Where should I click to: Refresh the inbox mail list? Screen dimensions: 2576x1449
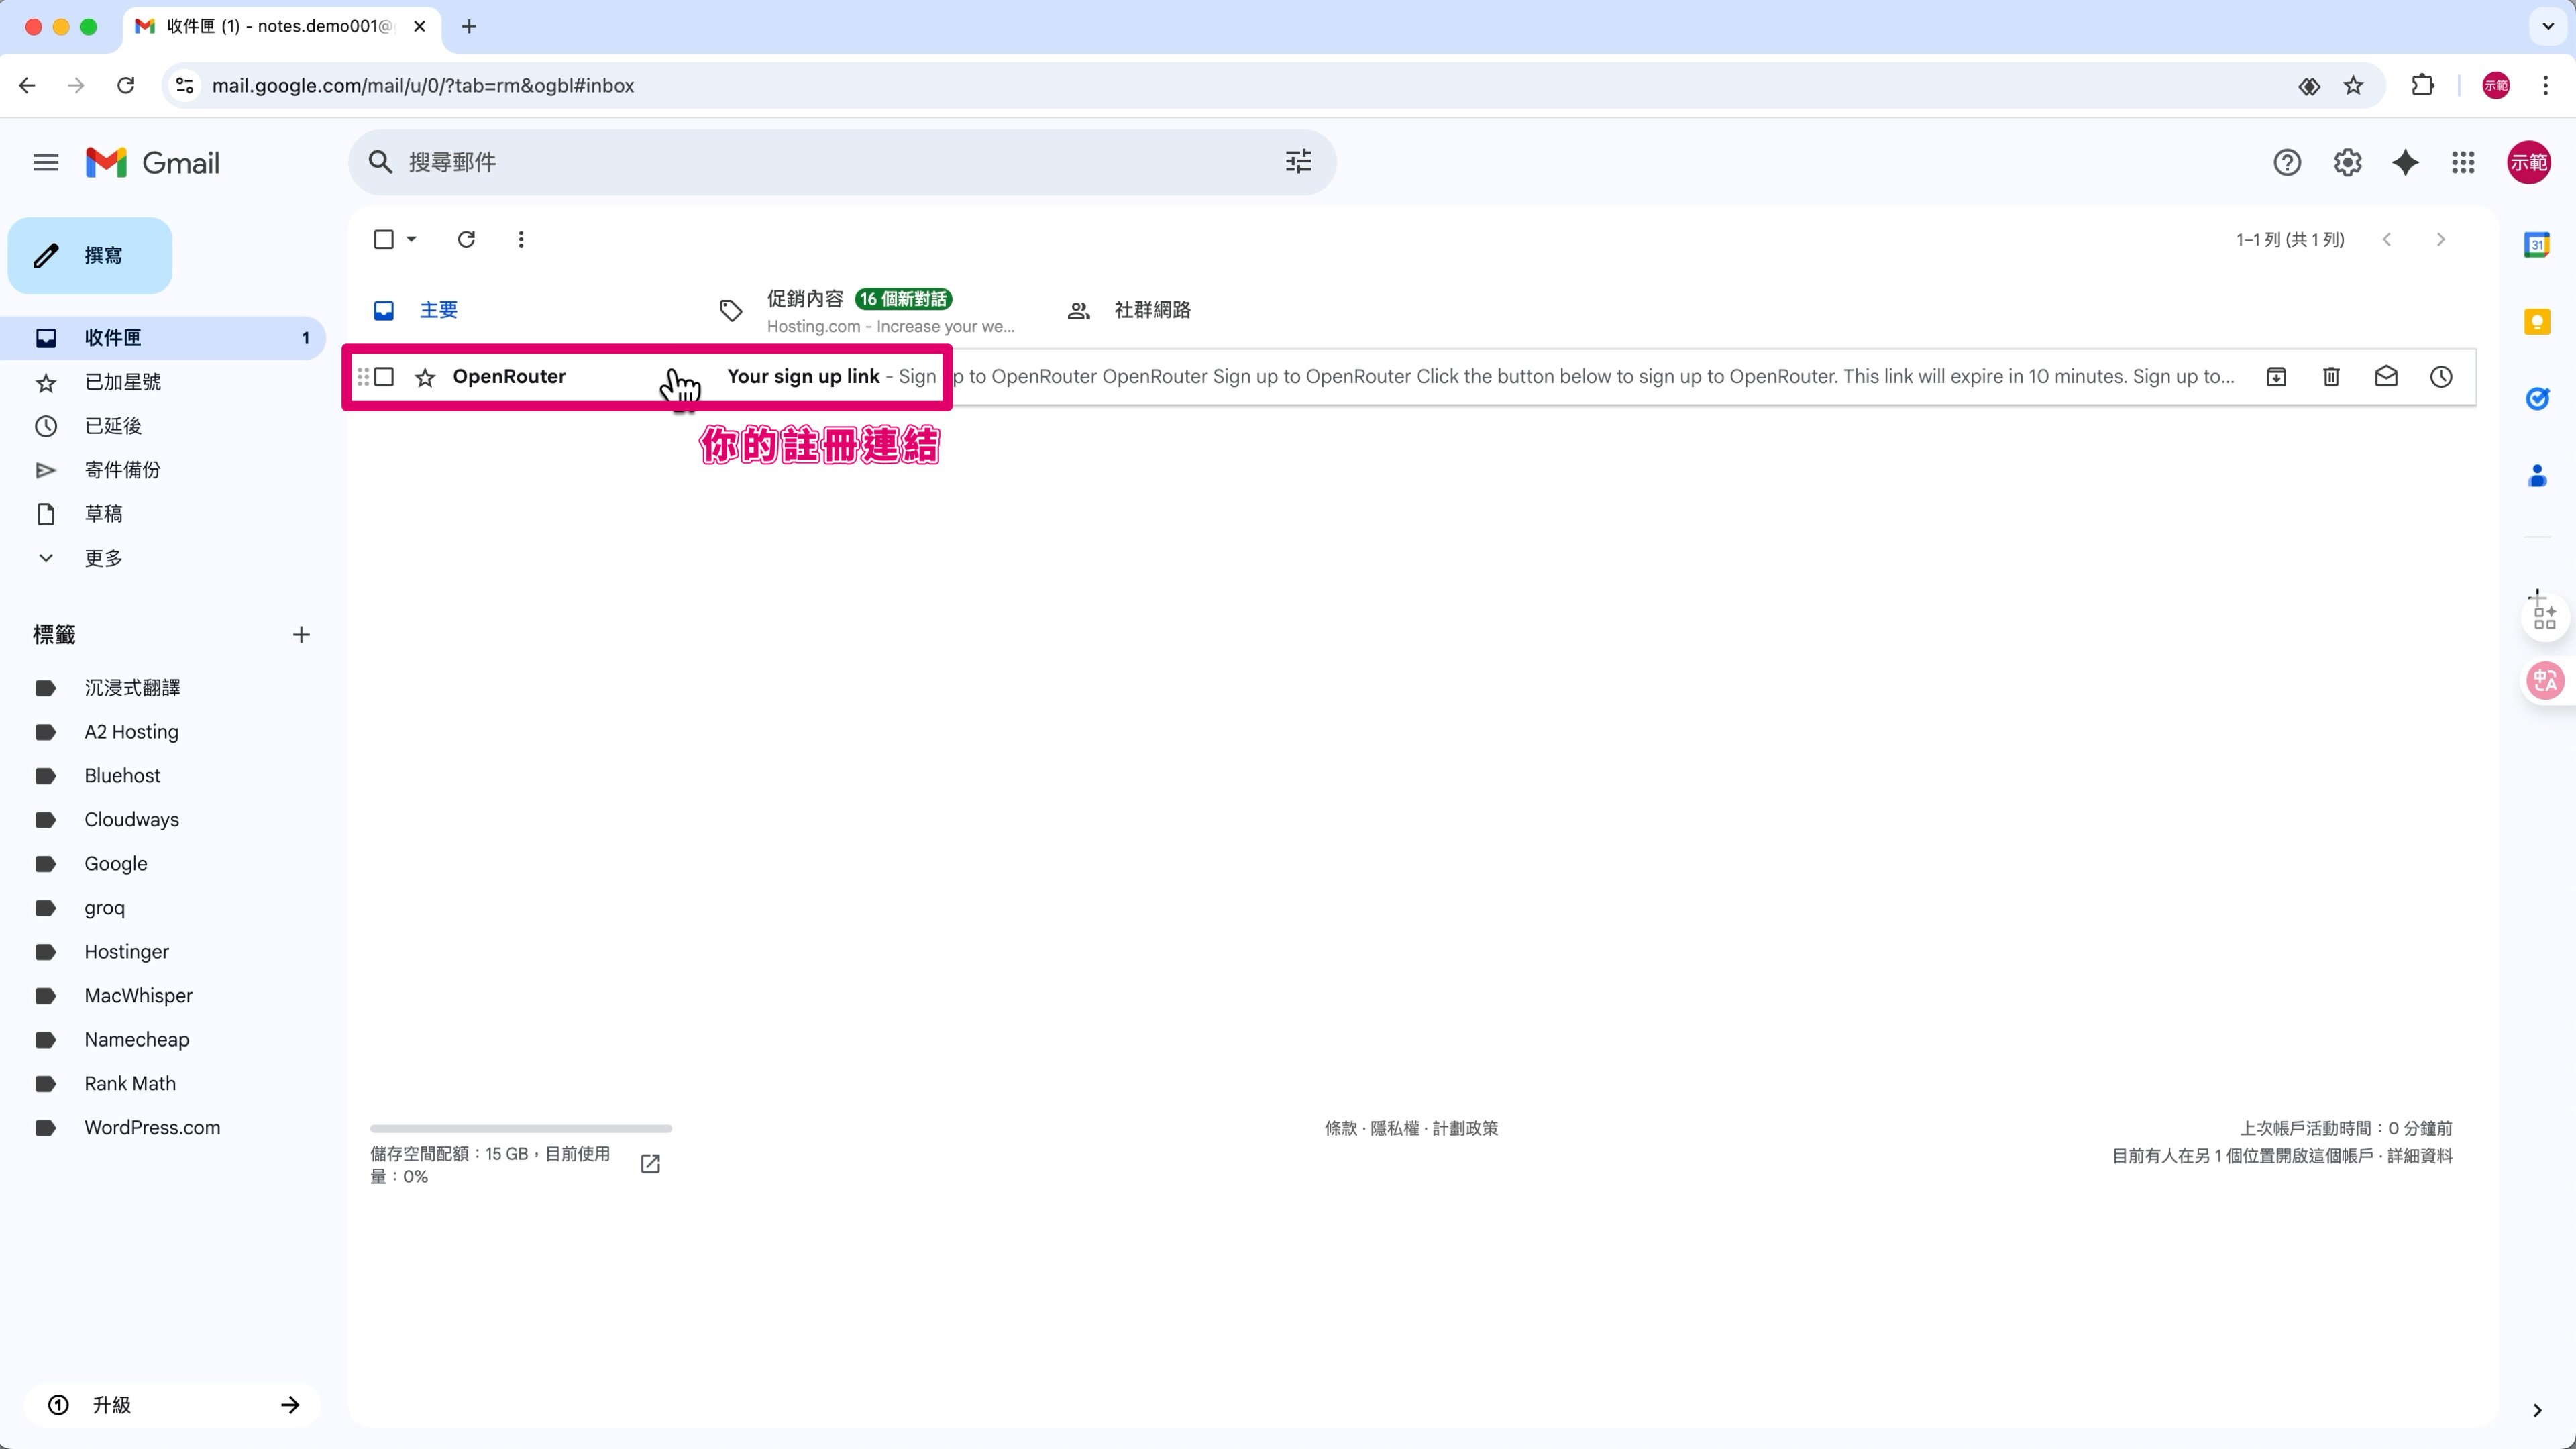[x=466, y=239]
